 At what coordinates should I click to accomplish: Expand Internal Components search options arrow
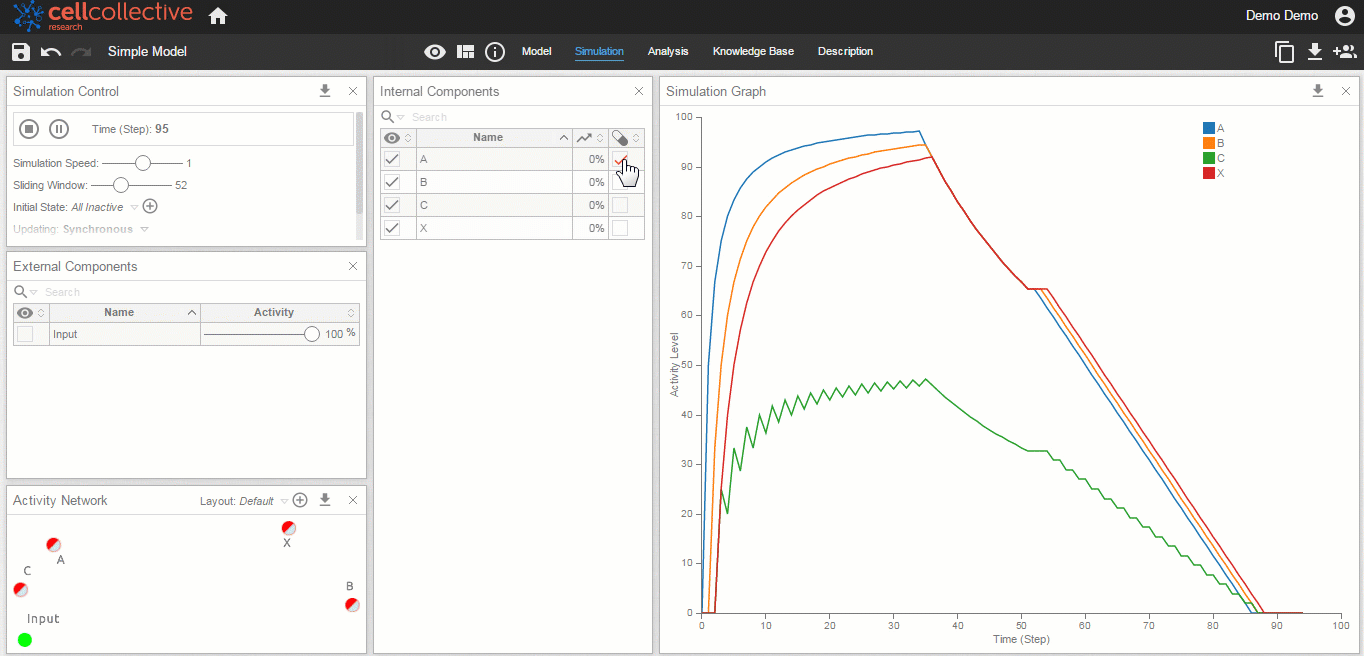click(401, 118)
